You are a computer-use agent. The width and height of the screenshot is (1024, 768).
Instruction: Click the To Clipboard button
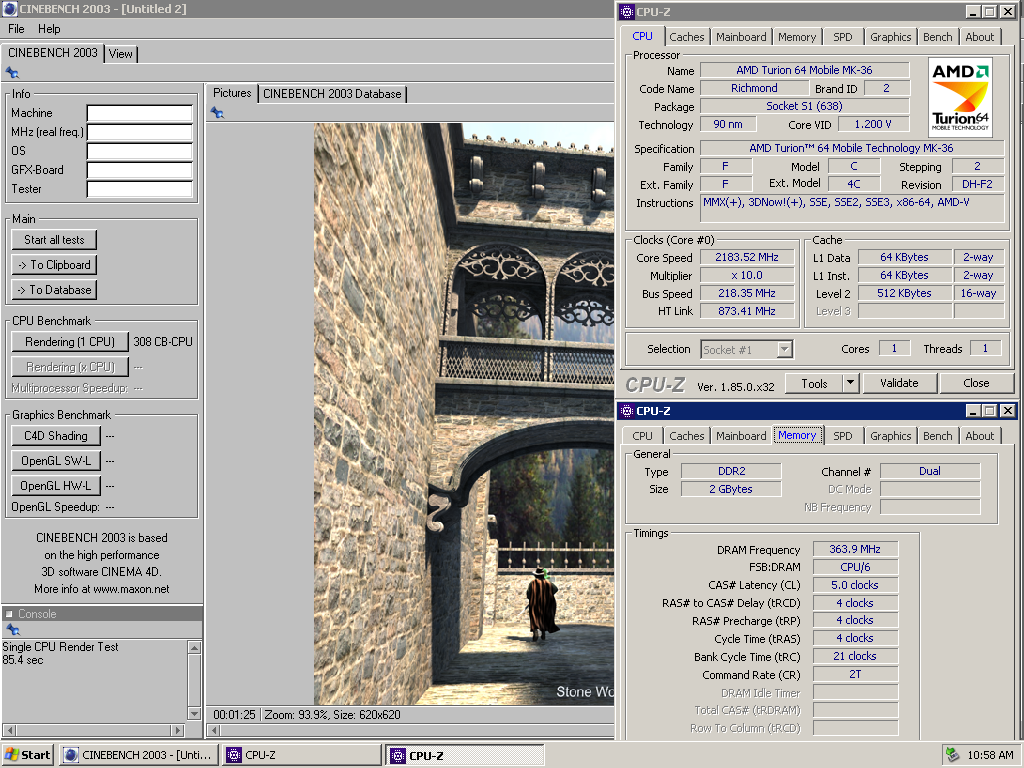(x=54, y=264)
